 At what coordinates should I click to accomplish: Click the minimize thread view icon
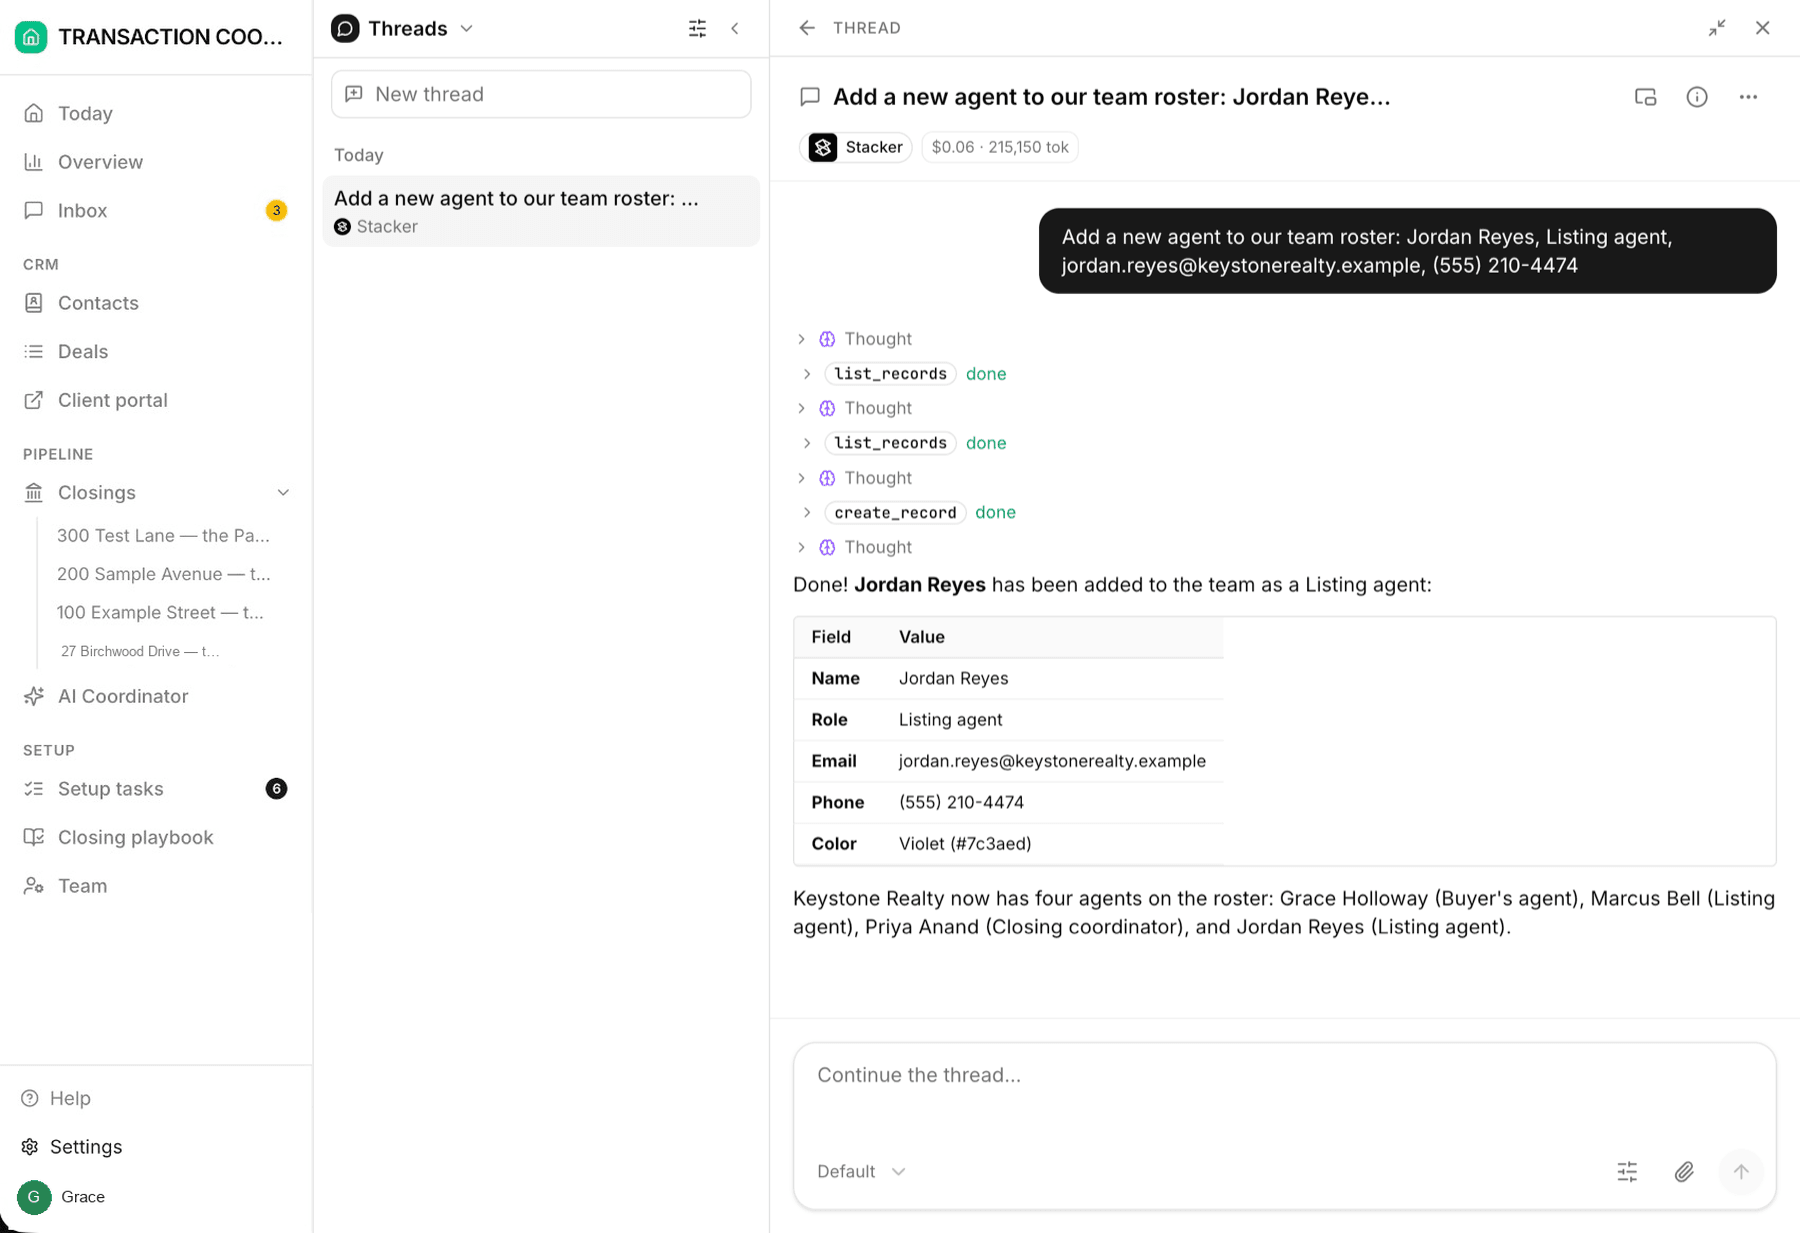click(x=1717, y=28)
